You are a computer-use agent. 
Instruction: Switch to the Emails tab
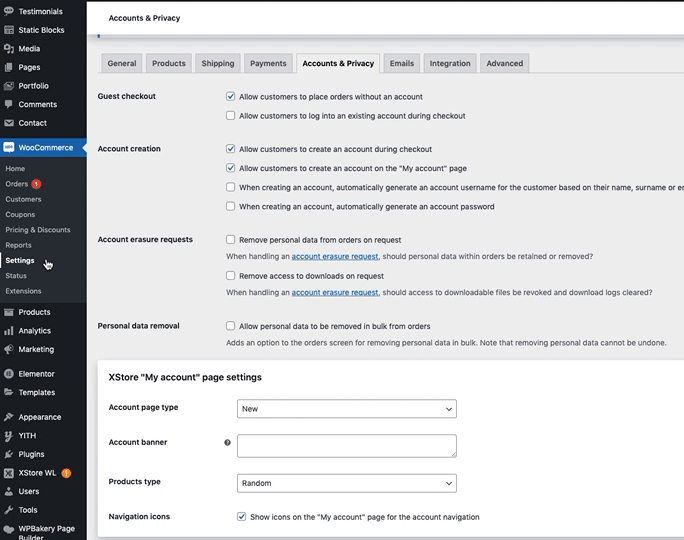tap(402, 63)
